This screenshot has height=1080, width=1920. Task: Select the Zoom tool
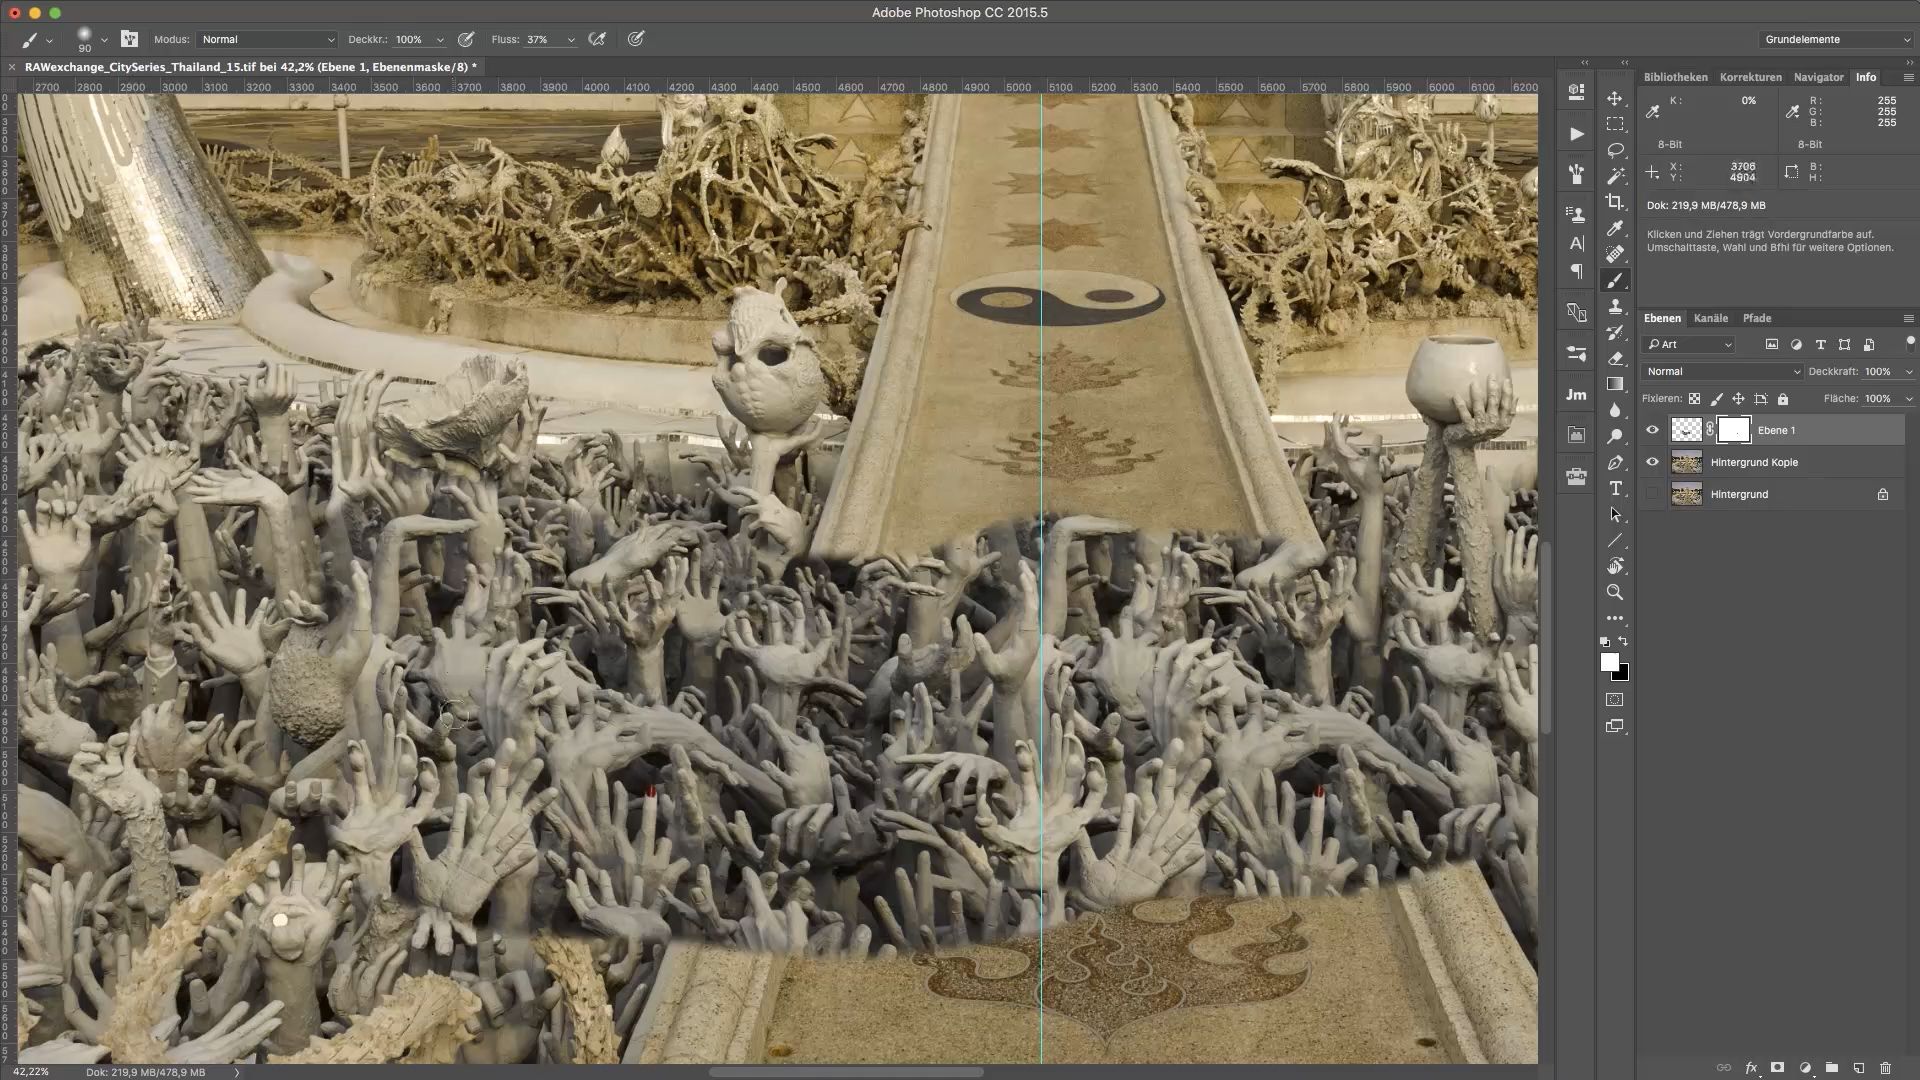(1615, 592)
